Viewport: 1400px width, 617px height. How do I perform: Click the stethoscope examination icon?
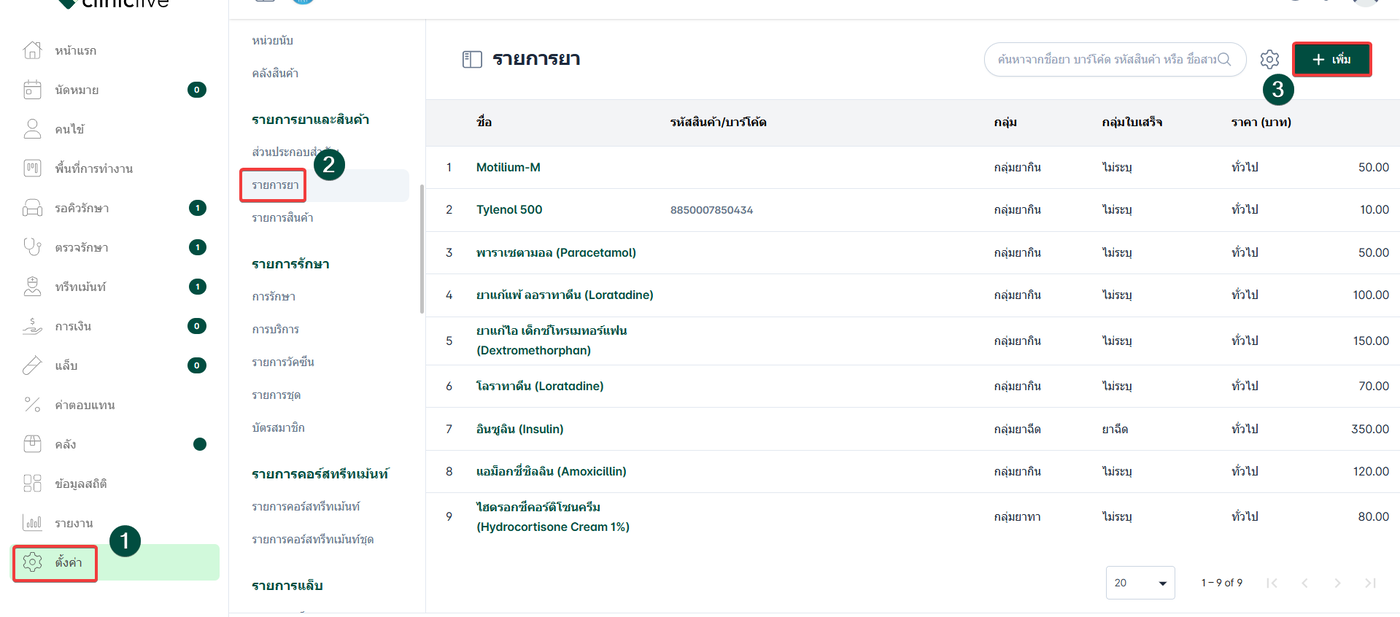pyautogui.click(x=32, y=247)
